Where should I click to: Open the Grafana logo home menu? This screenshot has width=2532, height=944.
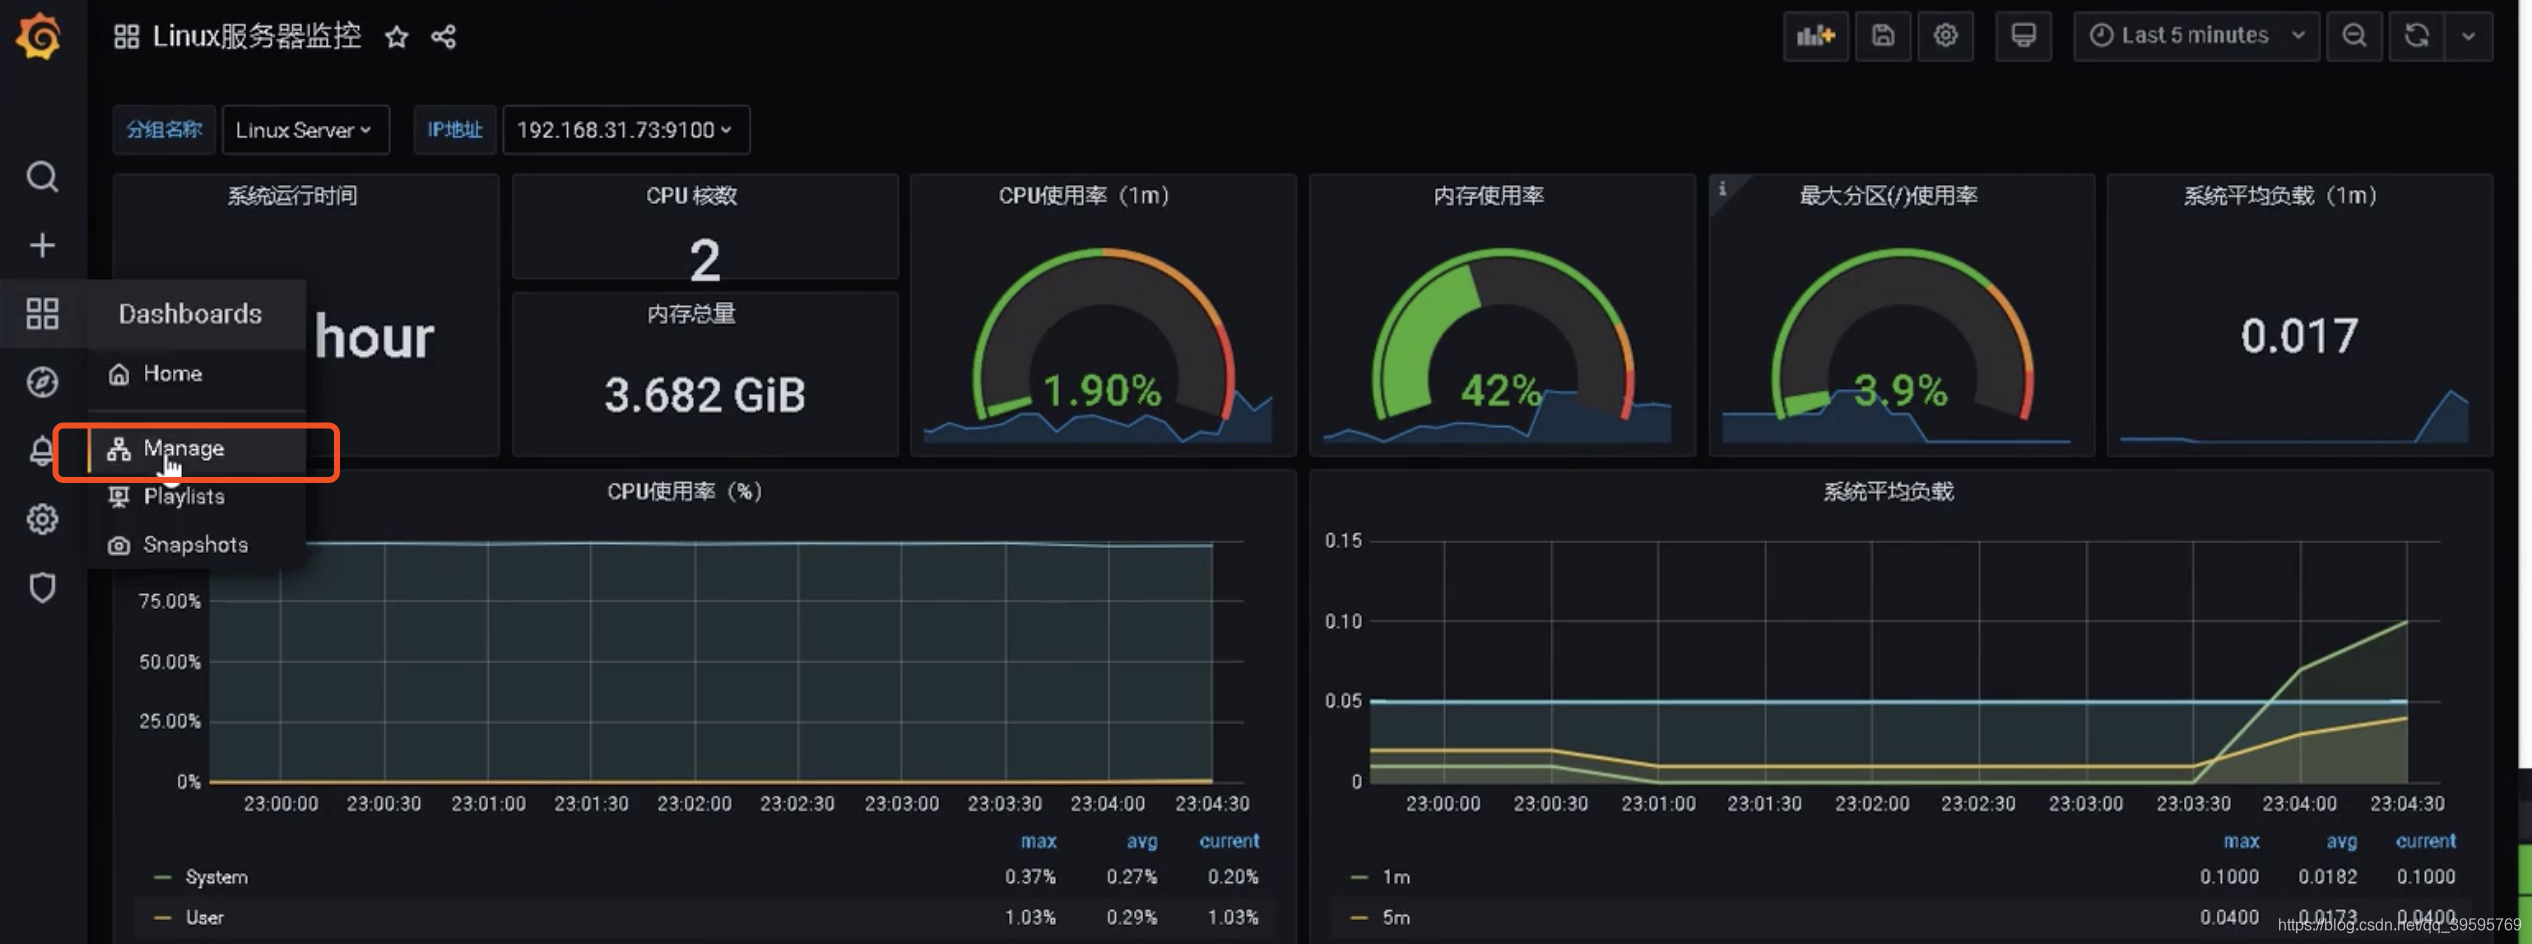coord(40,37)
